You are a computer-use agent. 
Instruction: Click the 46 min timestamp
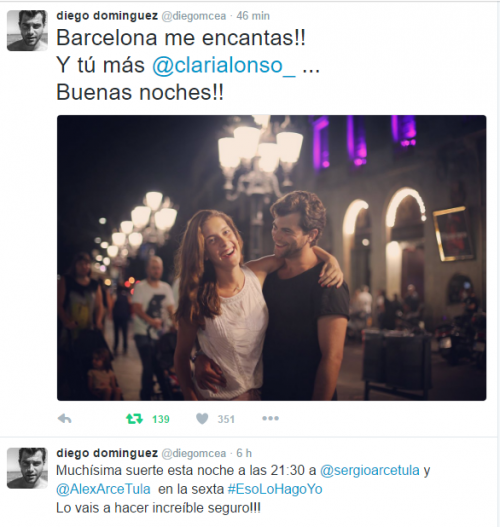[253, 16]
